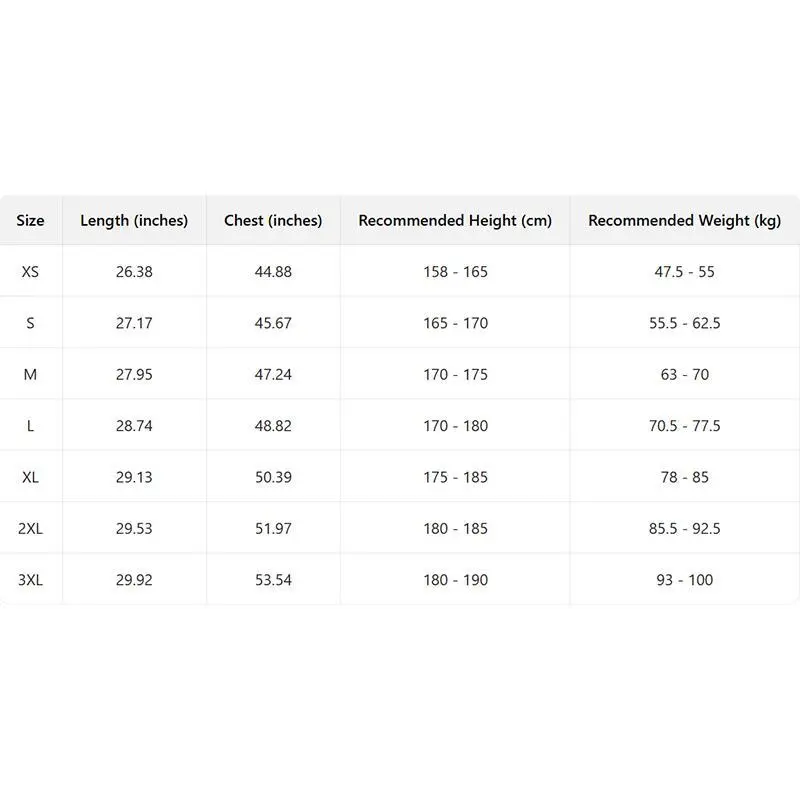Select the XL size row label
The image size is (800, 800).
(x=30, y=477)
